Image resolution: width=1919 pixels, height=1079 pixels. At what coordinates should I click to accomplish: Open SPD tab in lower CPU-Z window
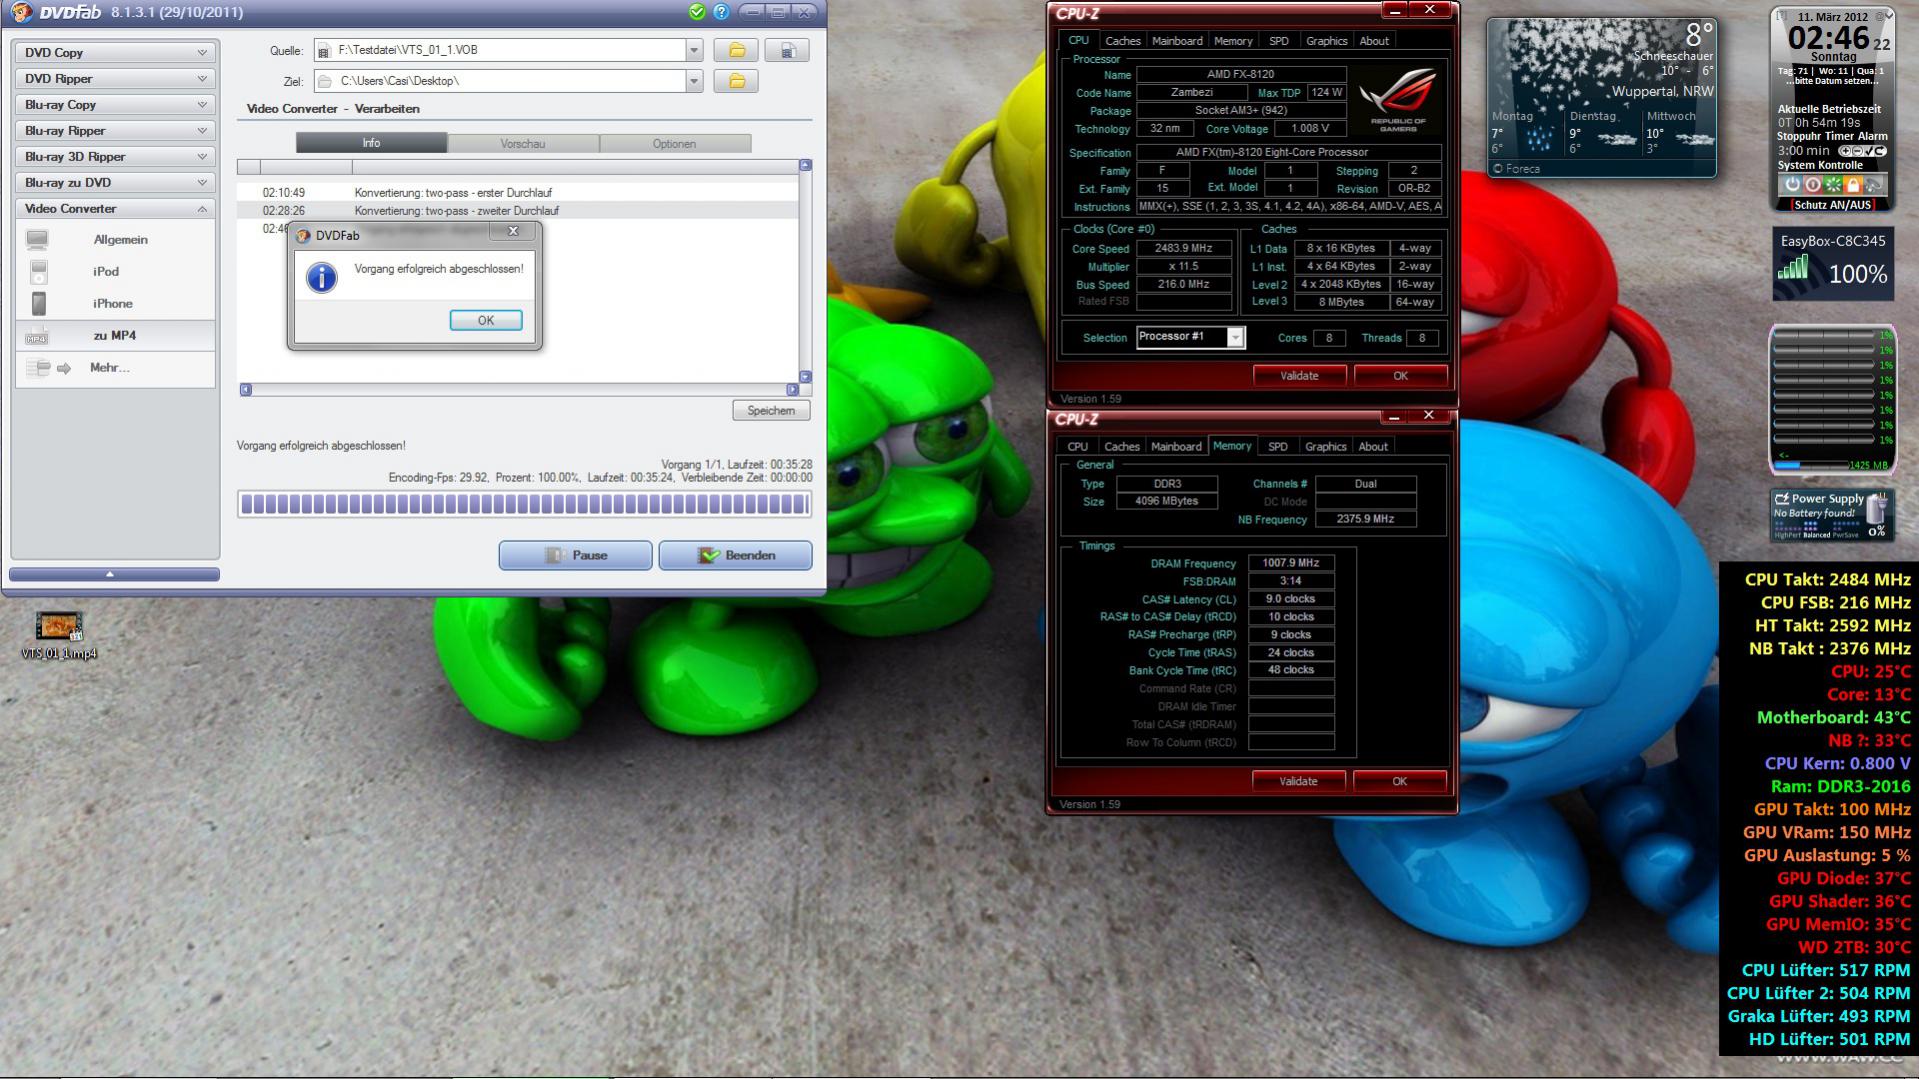pyautogui.click(x=1278, y=447)
